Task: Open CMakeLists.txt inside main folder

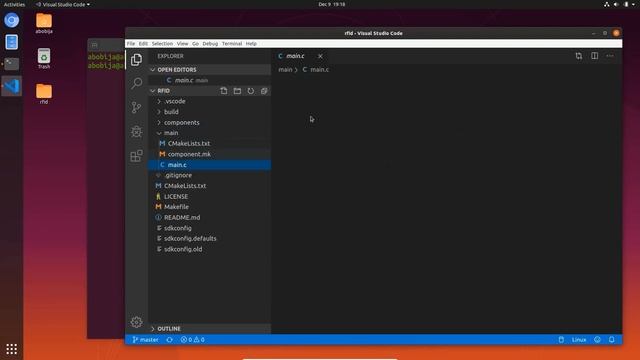Action: click(x=209, y=144)
